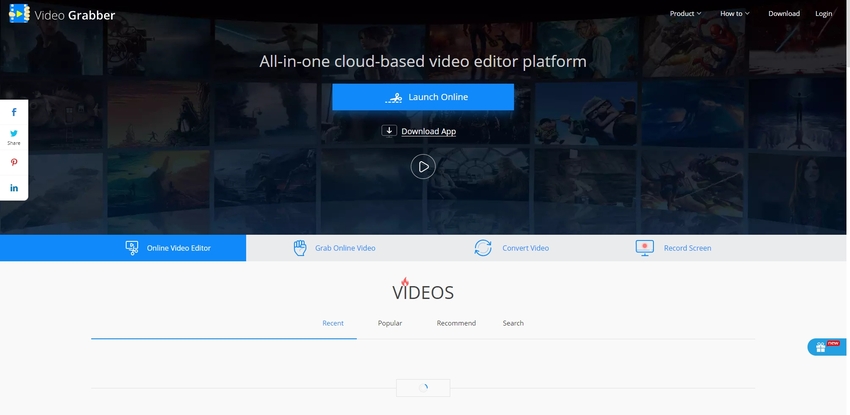Expand the How to dropdown menu
The image size is (850, 415).
click(x=735, y=14)
